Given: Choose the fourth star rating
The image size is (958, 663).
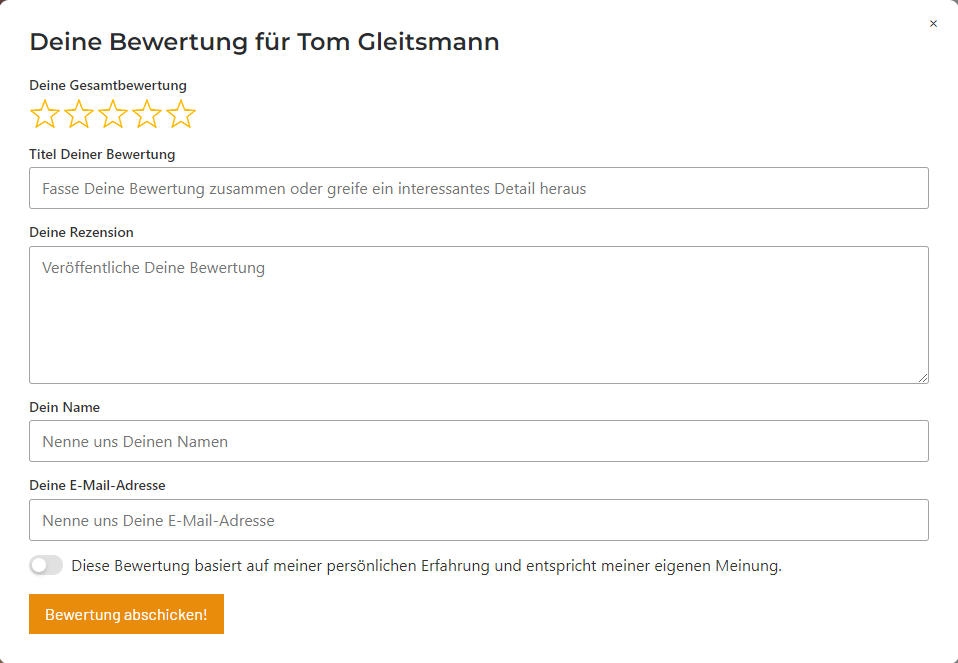Looking at the screenshot, I should point(147,115).
